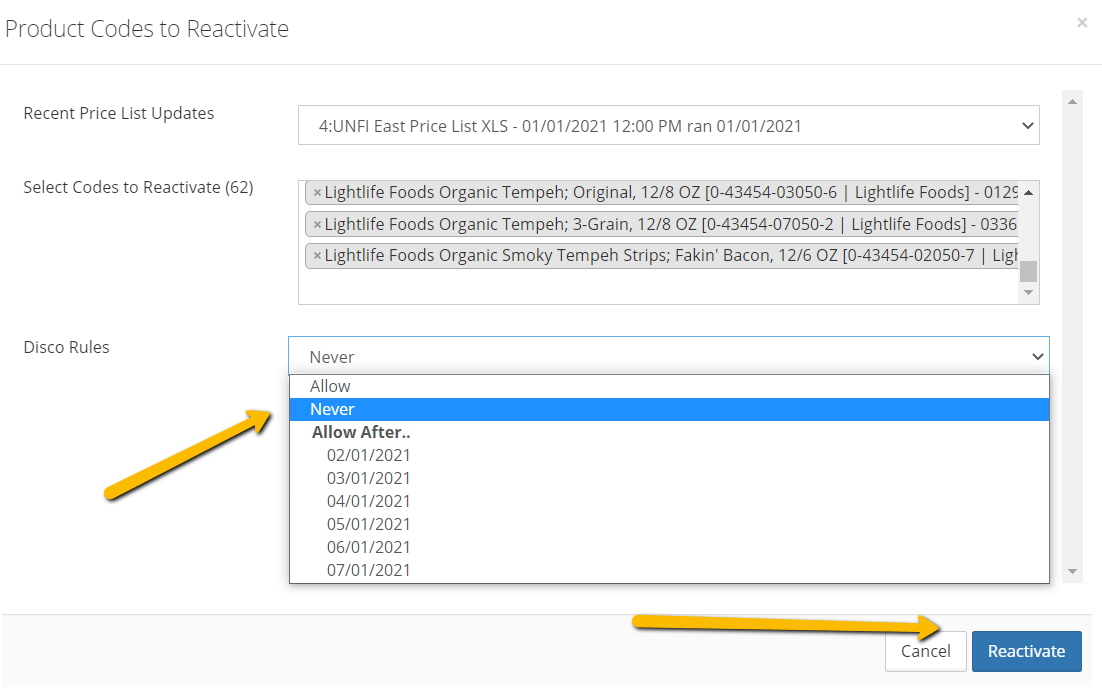Click the dialog's scroll down arrow

1073,572
